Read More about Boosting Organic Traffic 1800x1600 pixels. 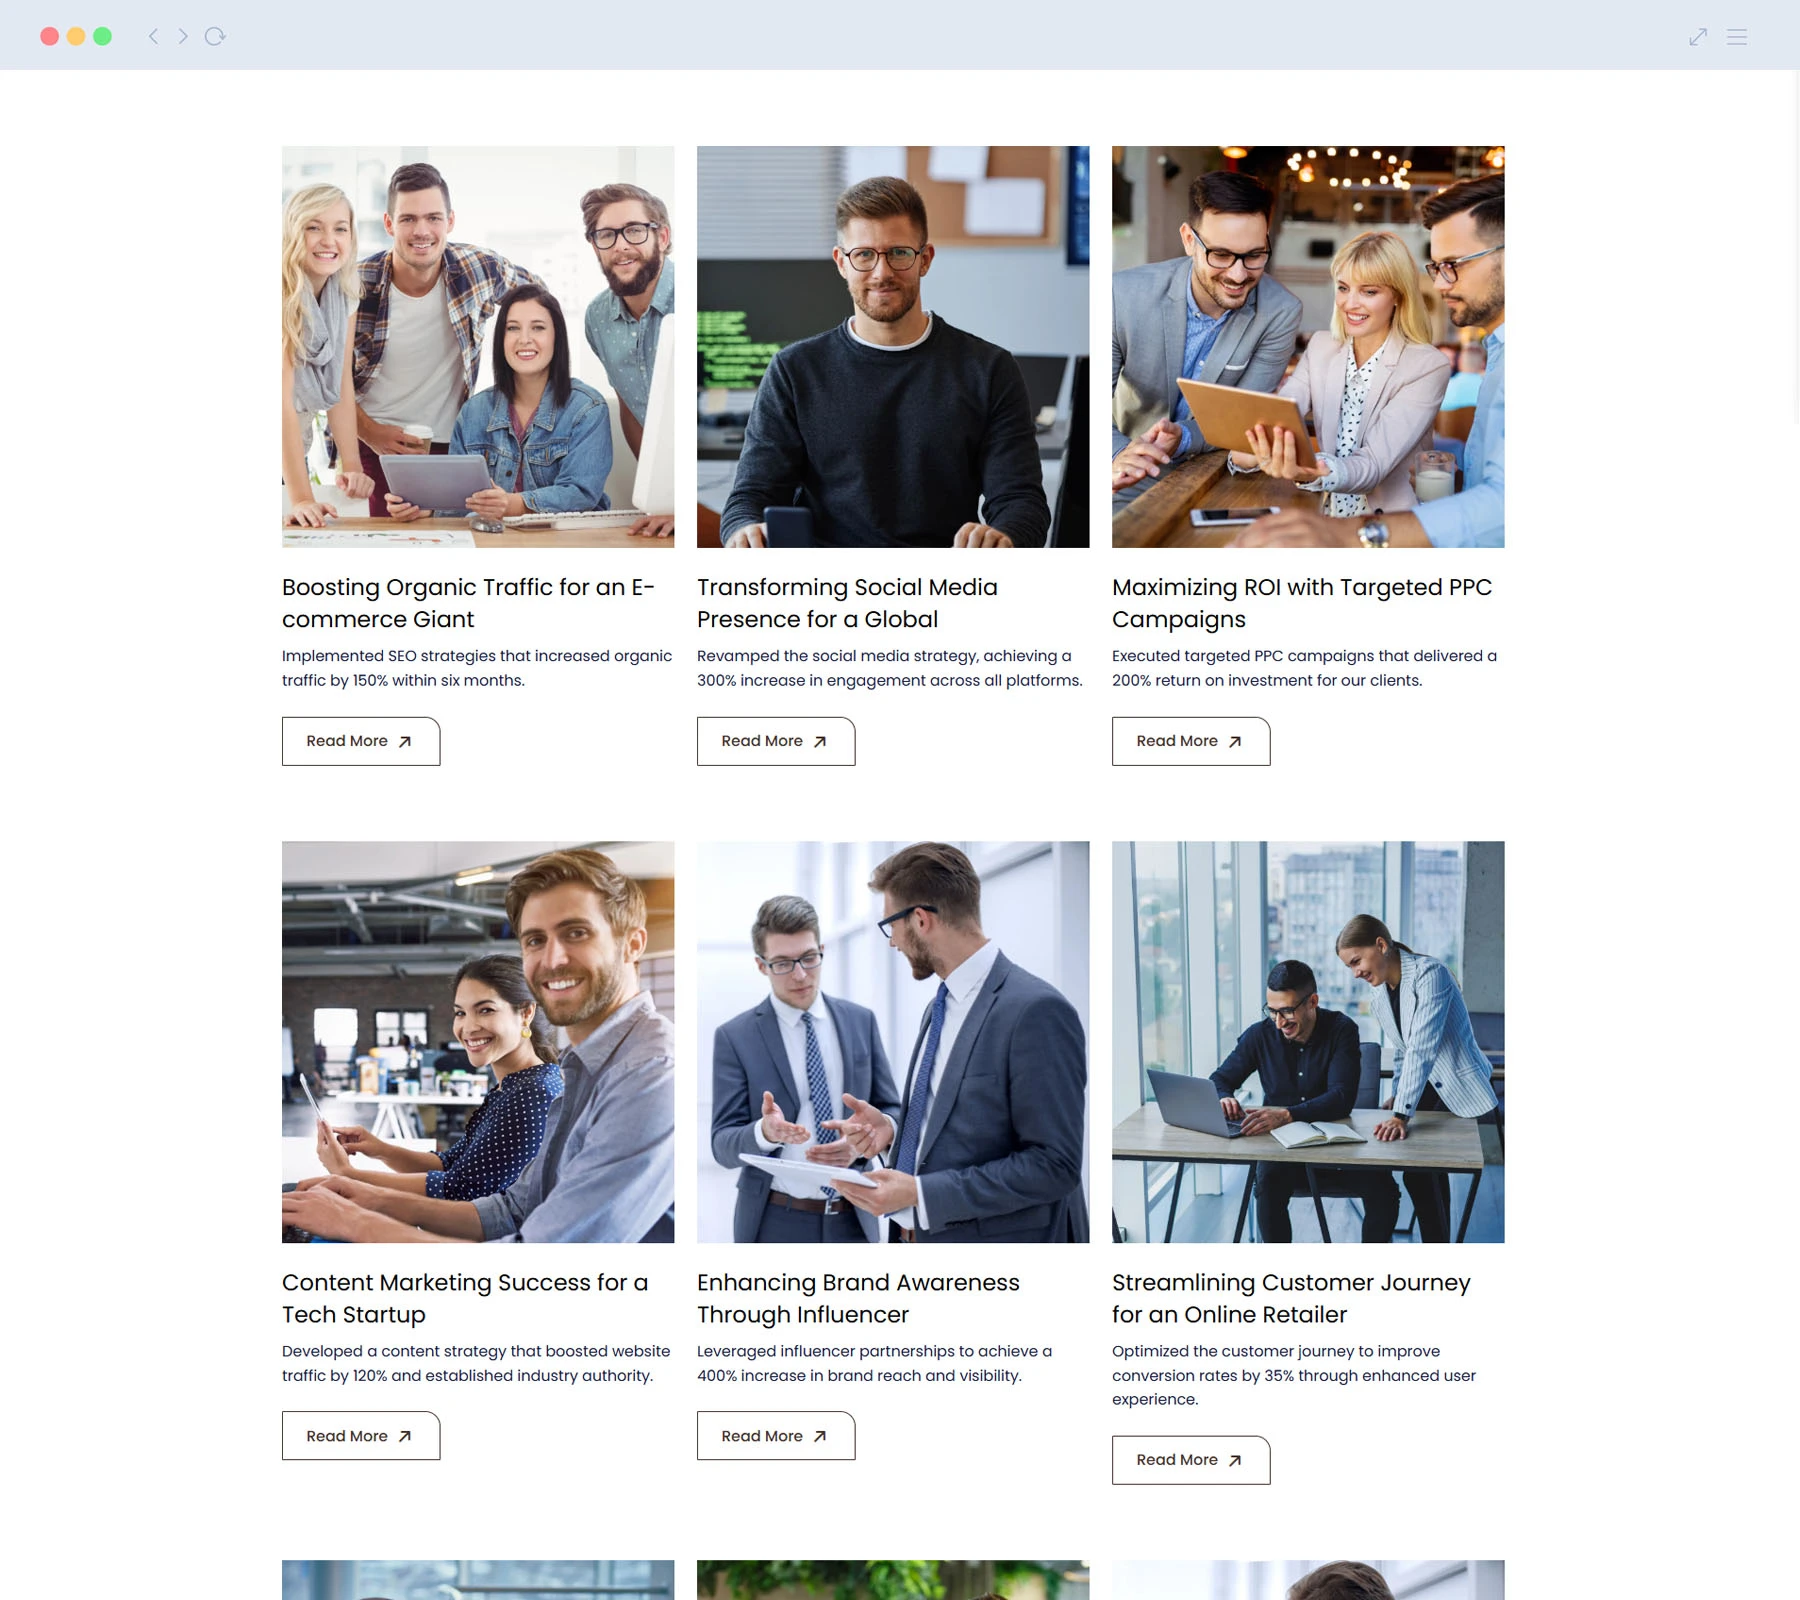click(x=361, y=741)
